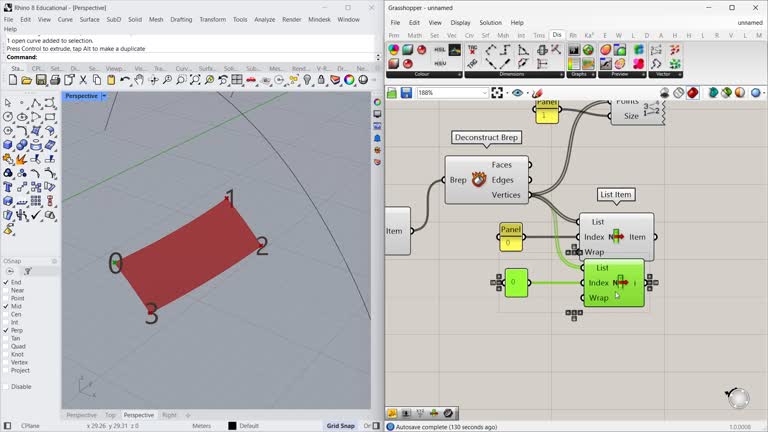The width and height of the screenshot is (768, 432).
Task: Open the Perspective viewport dropdown arrow
Action: (x=104, y=96)
